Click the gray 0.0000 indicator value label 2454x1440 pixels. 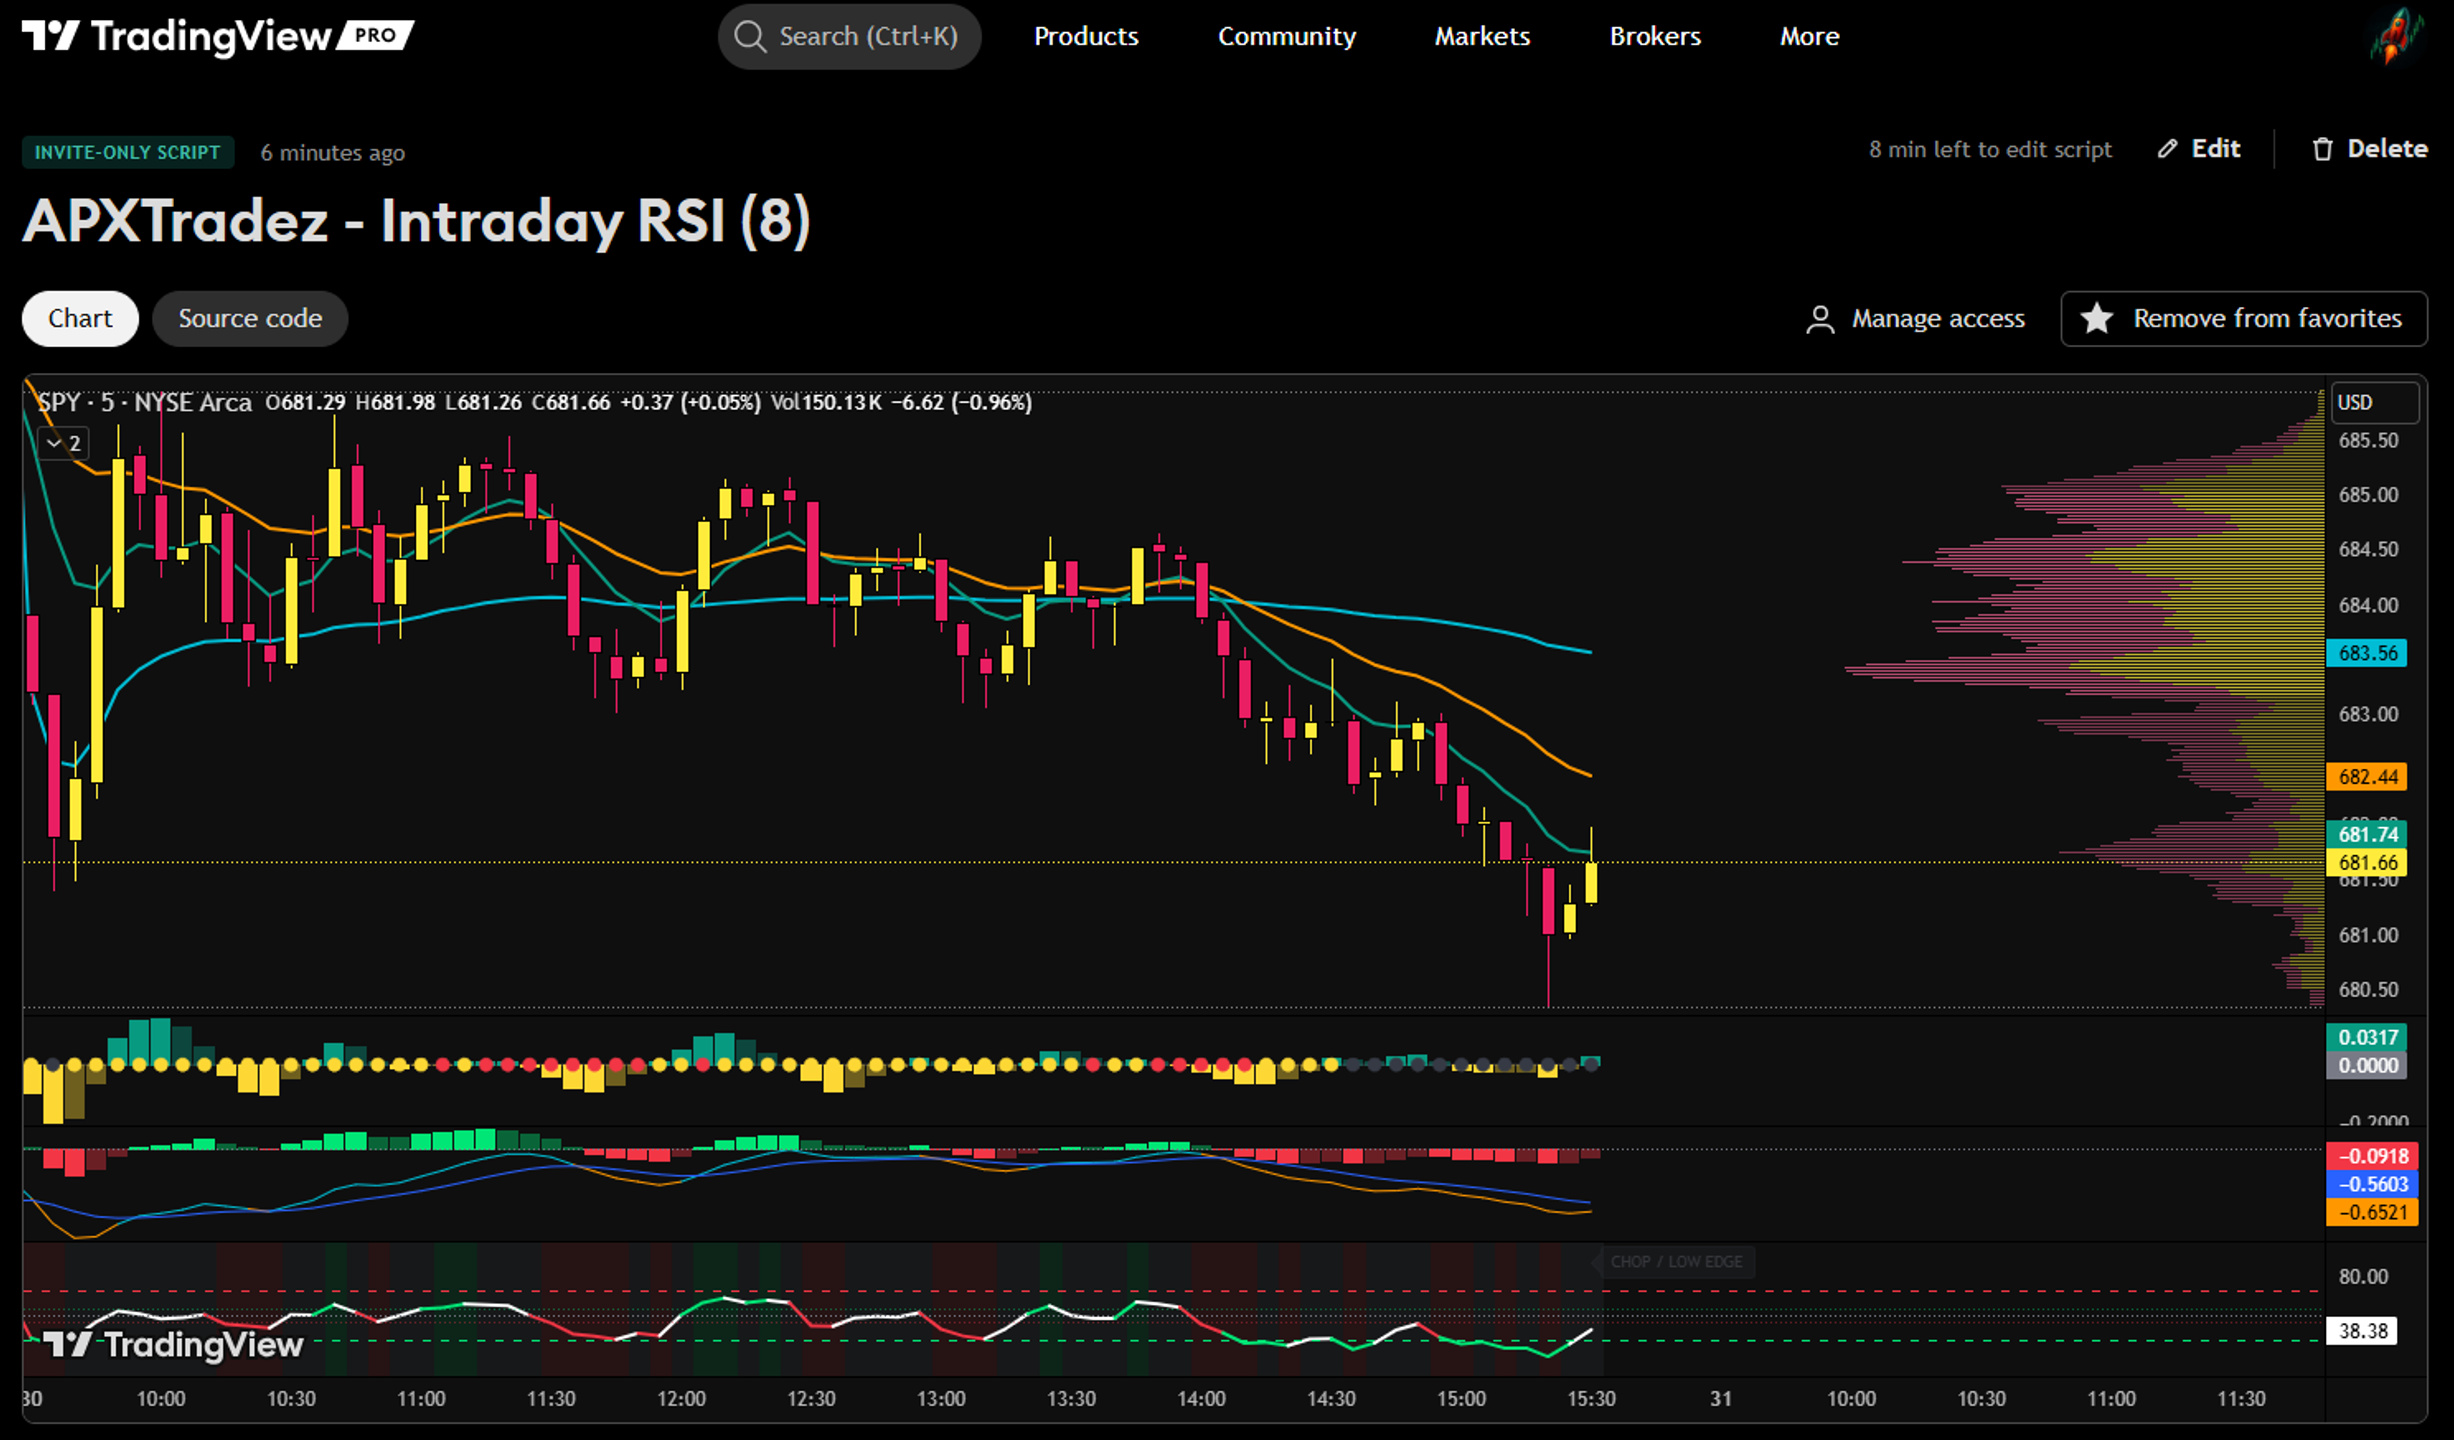[x=2367, y=1065]
